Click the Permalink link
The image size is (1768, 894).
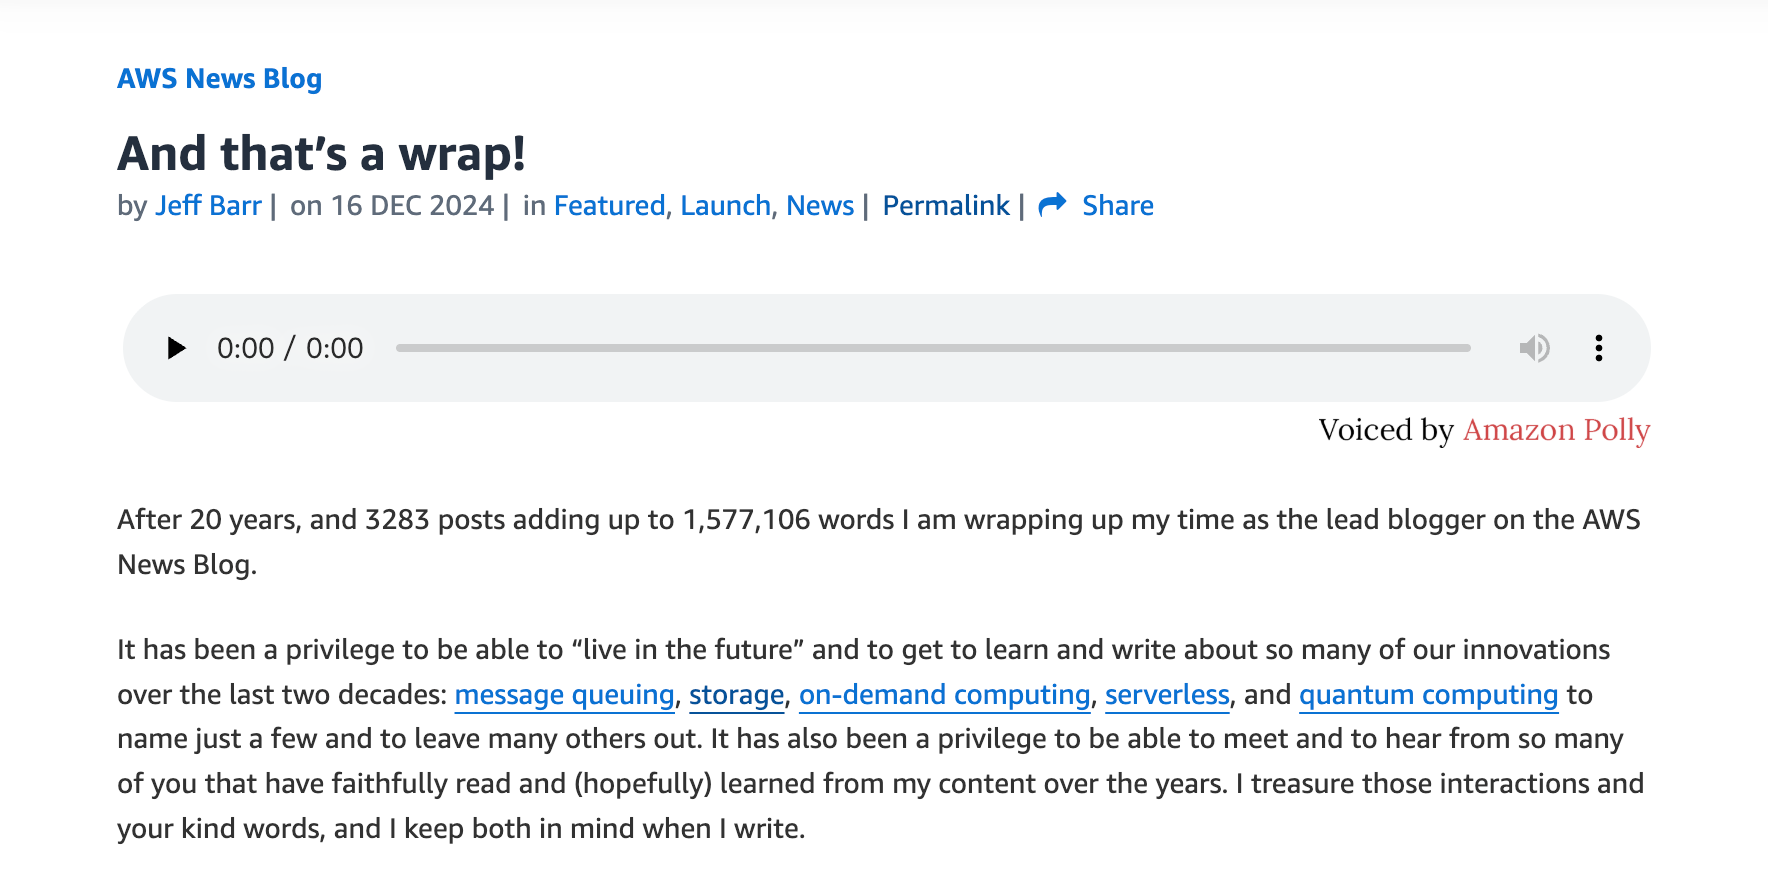tap(946, 205)
